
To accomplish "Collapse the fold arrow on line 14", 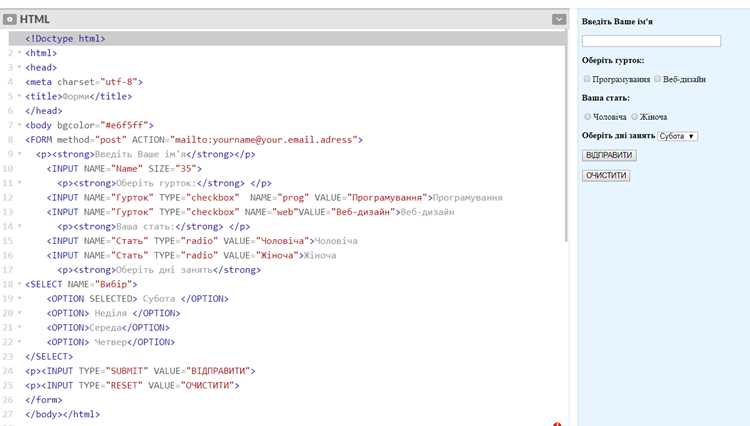I will click(x=20, y=226).
